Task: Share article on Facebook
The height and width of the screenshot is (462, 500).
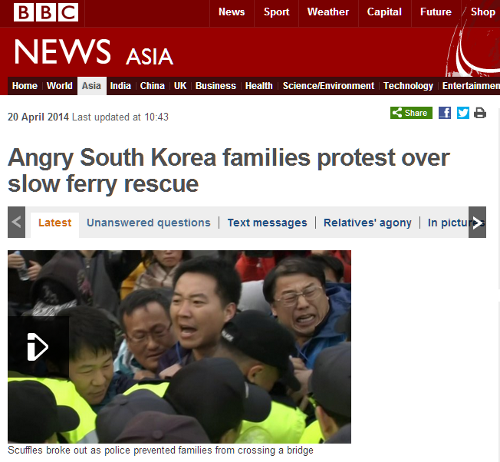Action: coord(445,113)
